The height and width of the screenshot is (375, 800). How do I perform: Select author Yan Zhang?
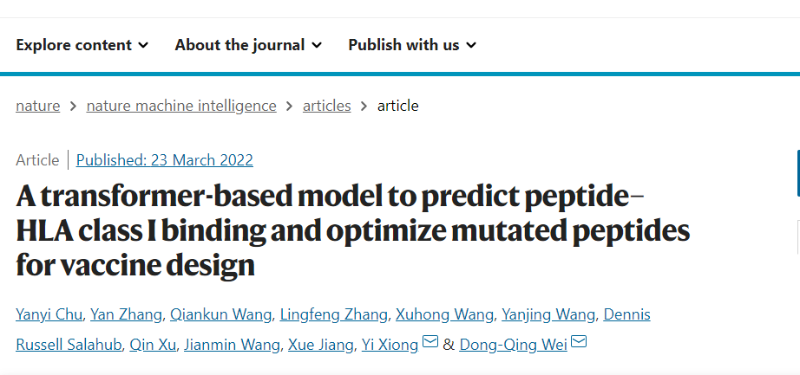tap(126, 315)
